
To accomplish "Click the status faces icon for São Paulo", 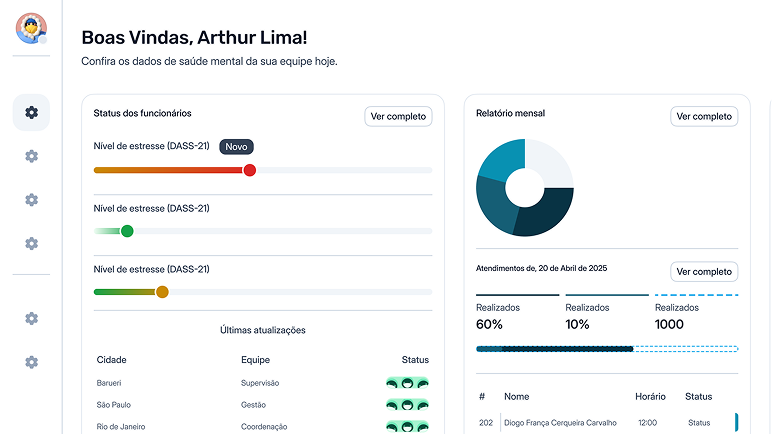I will (407, 405).
